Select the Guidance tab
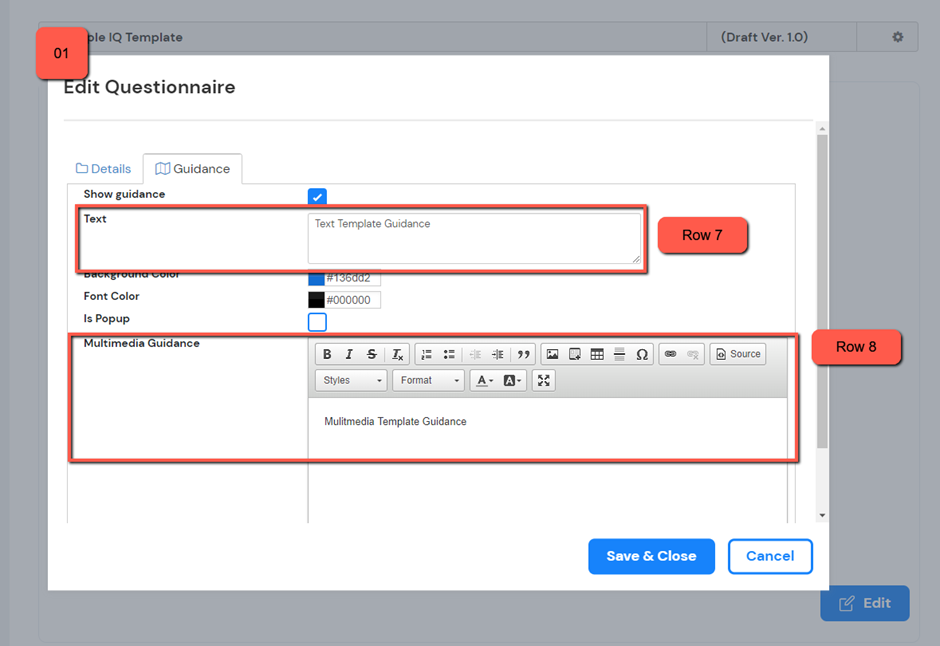The image size is (940, 646). (192, 169)
